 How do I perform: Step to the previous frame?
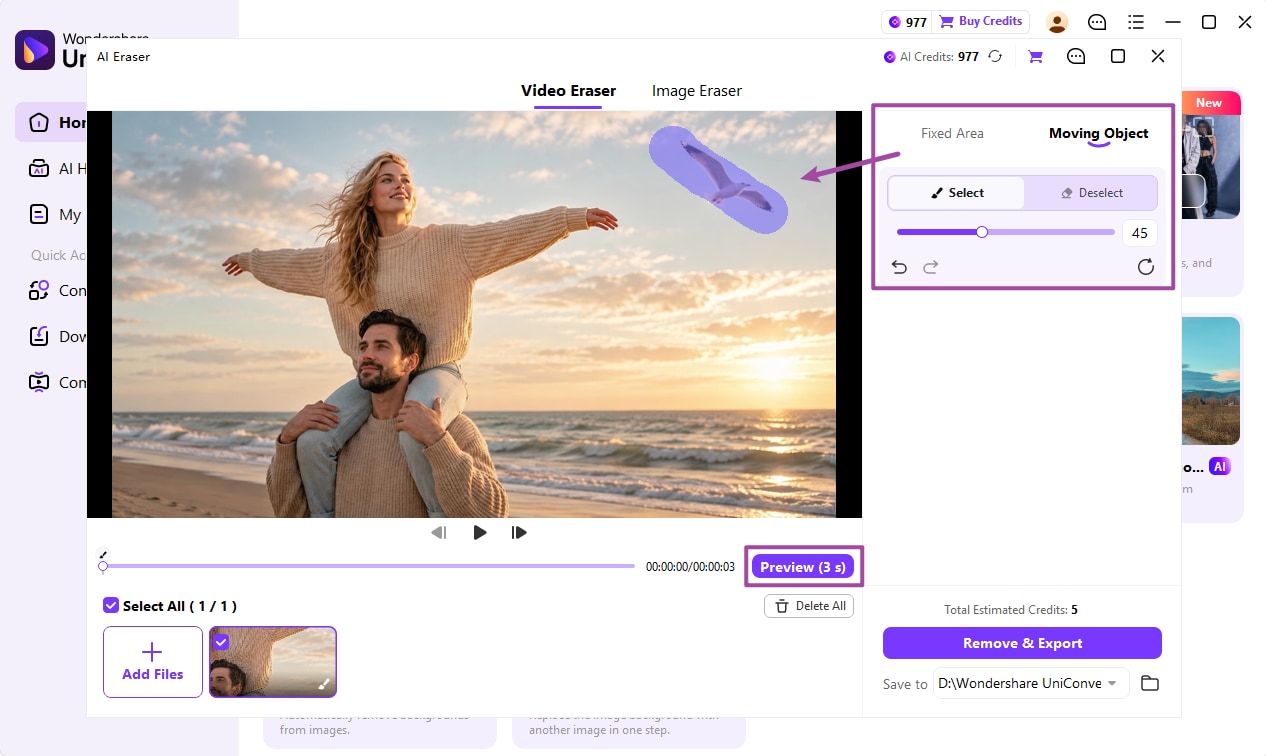pyautogui.click(x=438, y=532)
